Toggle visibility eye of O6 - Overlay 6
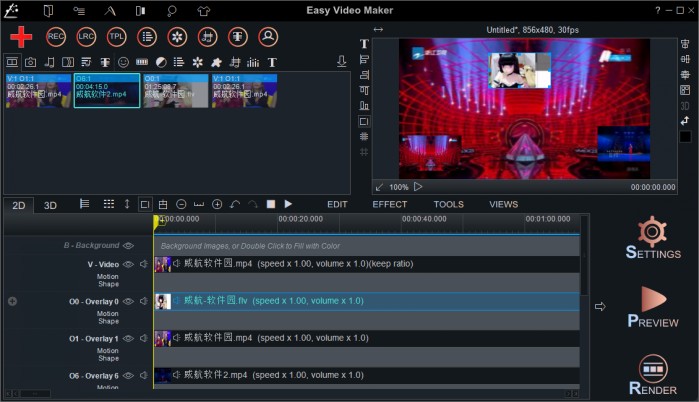The height and width of the screenshot is (402, 699). click(128, 375)
